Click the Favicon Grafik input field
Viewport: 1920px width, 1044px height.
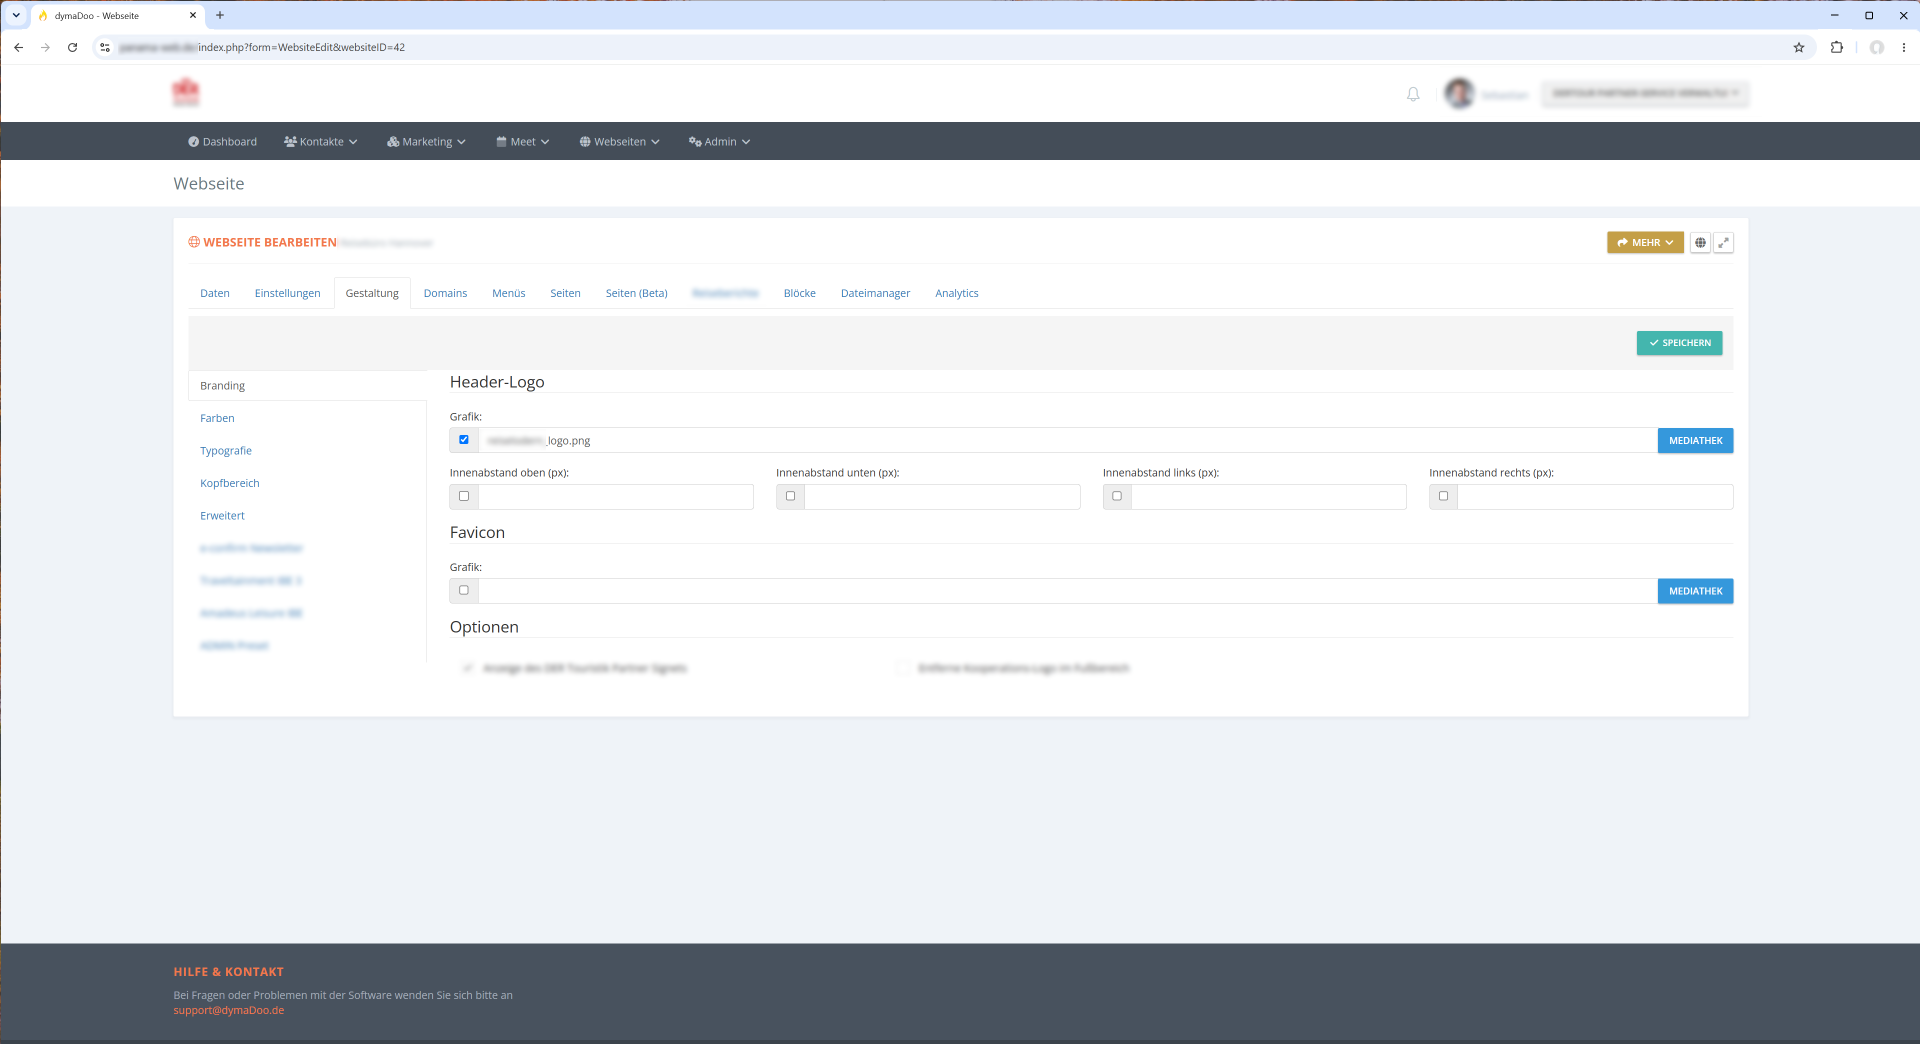point(1067,591)
